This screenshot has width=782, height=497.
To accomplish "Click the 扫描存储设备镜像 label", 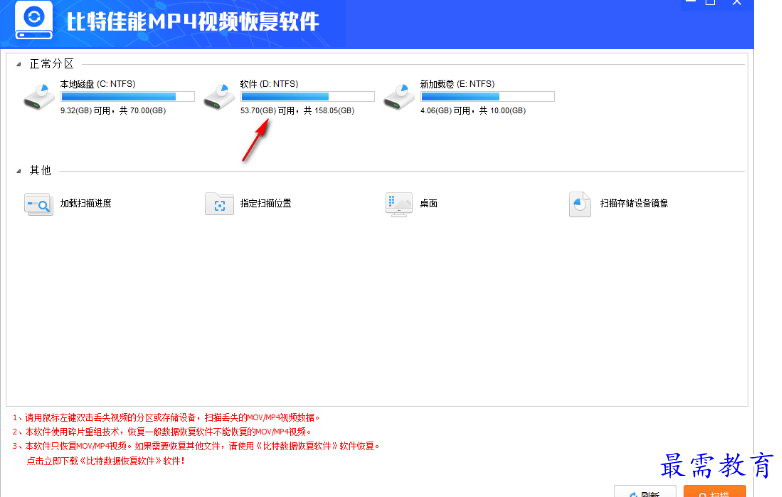I will pos(634,203).
